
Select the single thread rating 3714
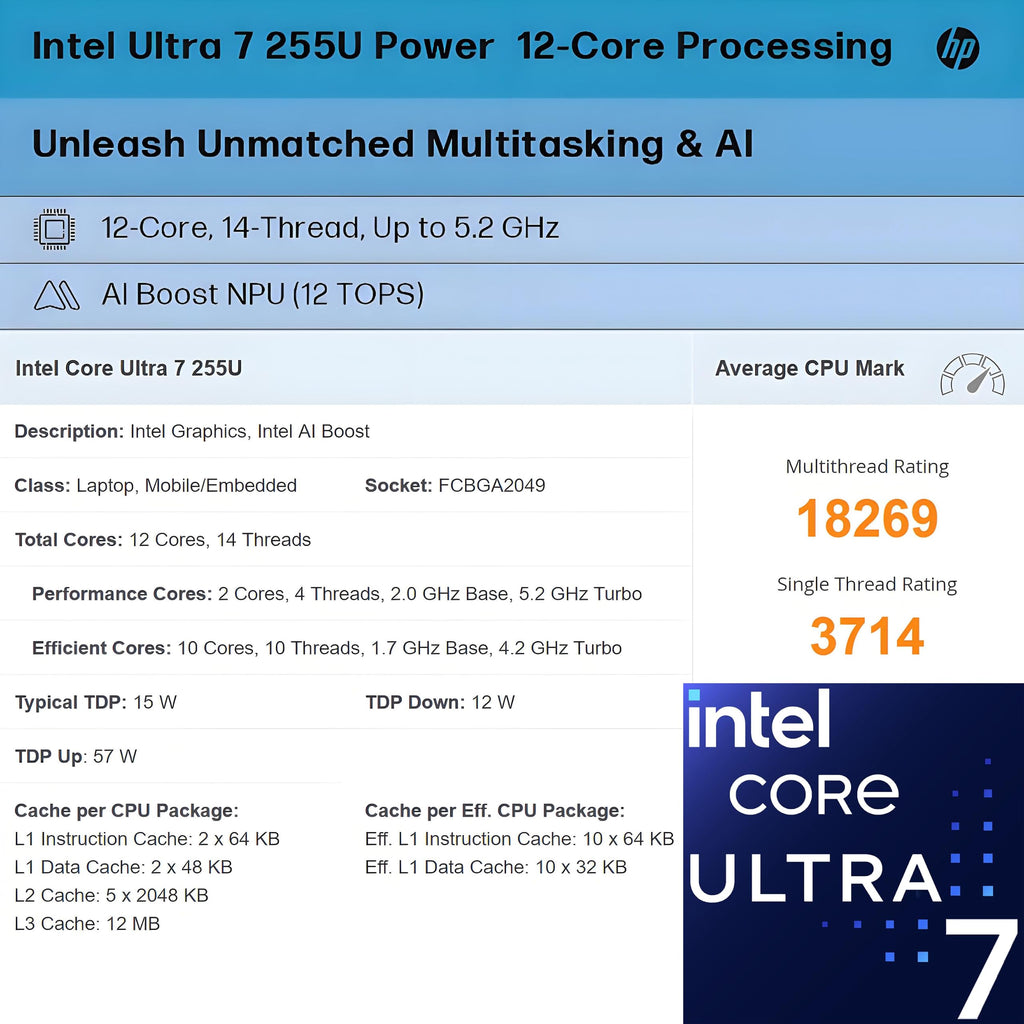pos(867,636)
